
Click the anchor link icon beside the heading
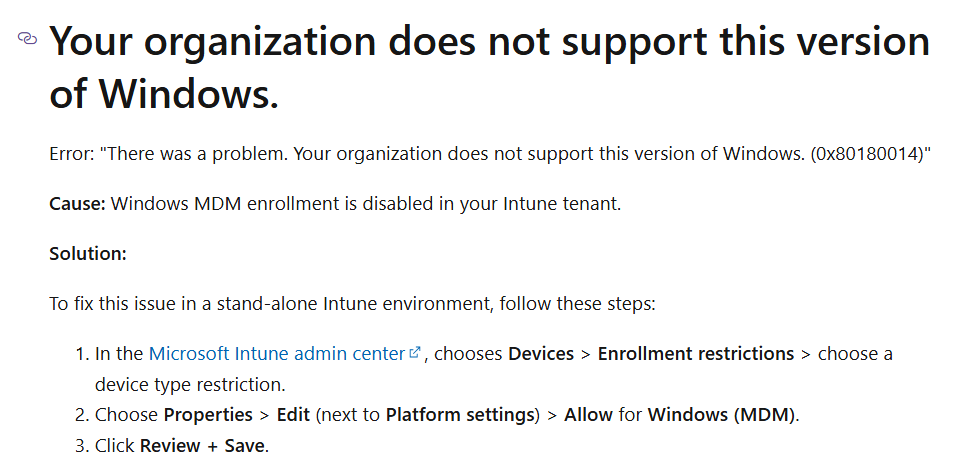pos(27,38)
